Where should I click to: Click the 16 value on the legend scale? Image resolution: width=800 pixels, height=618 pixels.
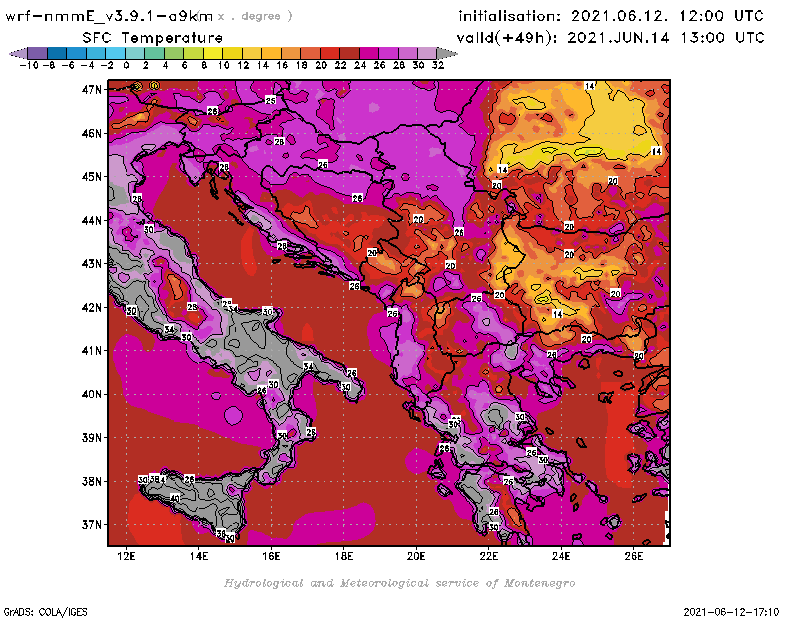click(282, 65)
